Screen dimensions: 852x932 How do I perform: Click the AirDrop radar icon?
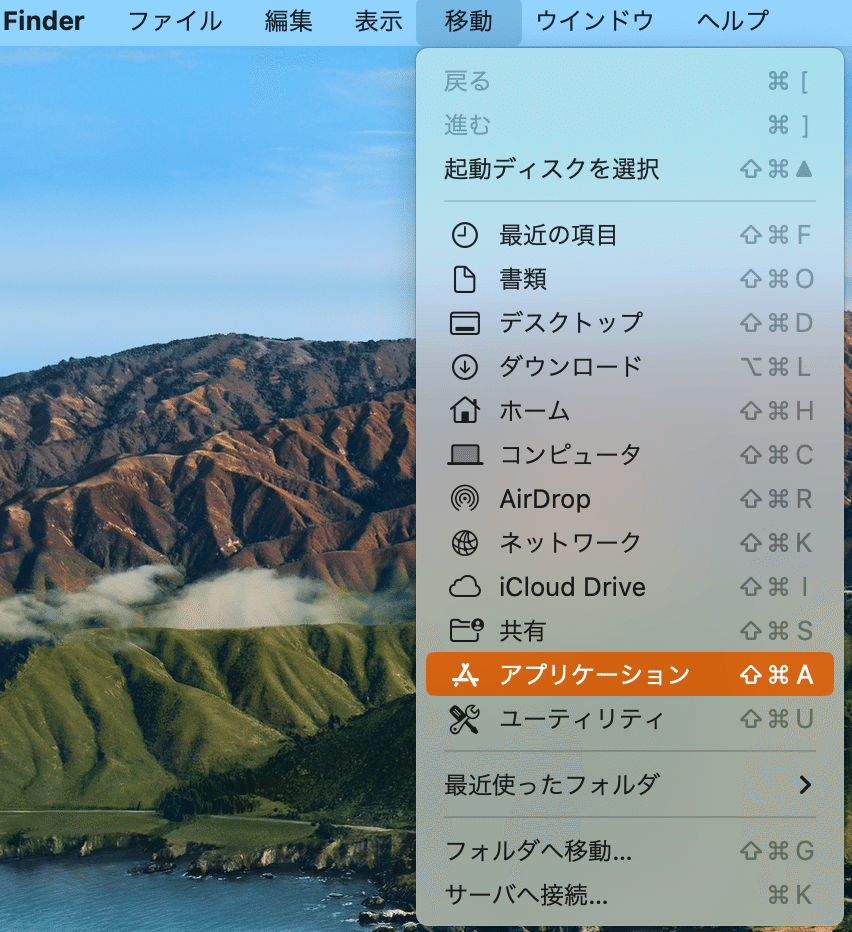(x=464, y=498)
